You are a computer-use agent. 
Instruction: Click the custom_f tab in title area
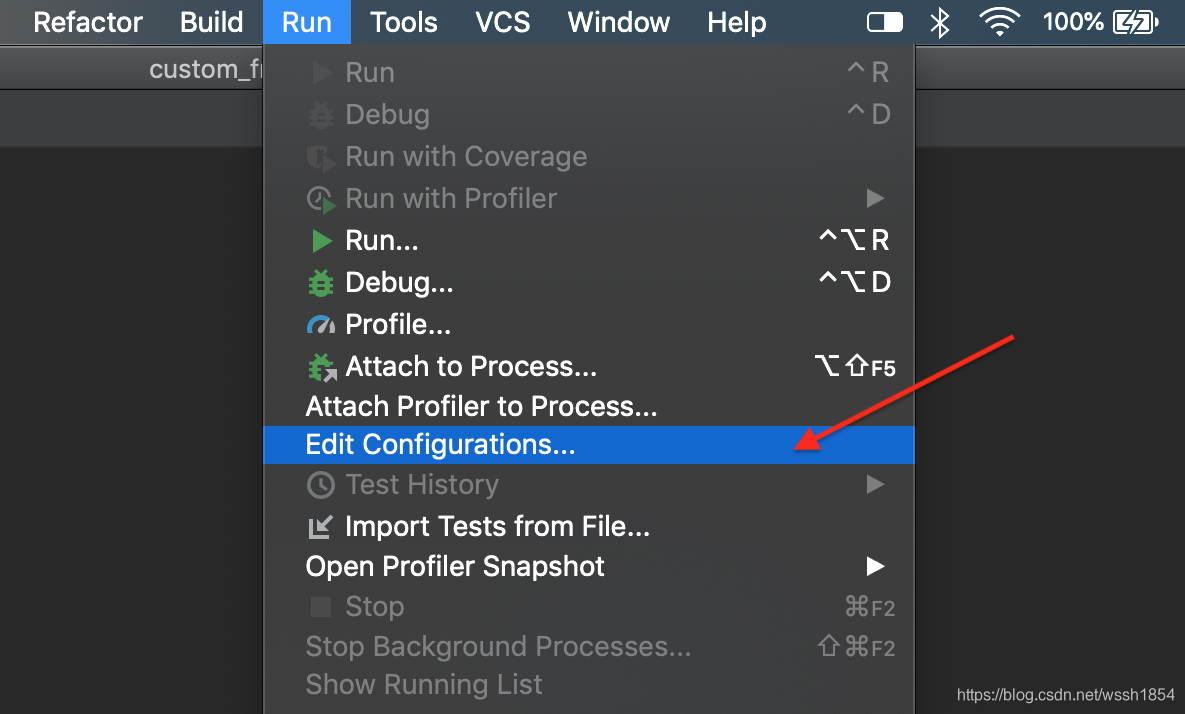204,70
